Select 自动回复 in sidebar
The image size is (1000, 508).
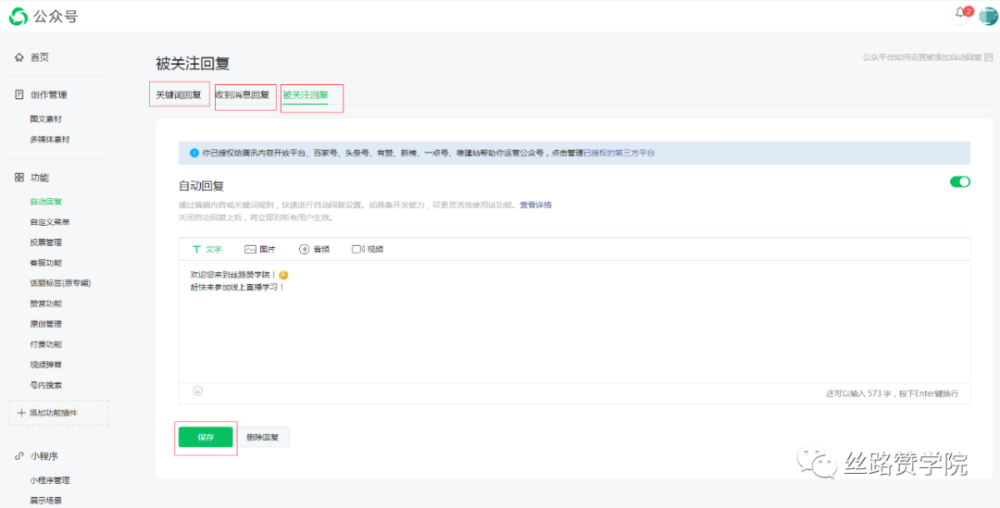tap(46, 201)
